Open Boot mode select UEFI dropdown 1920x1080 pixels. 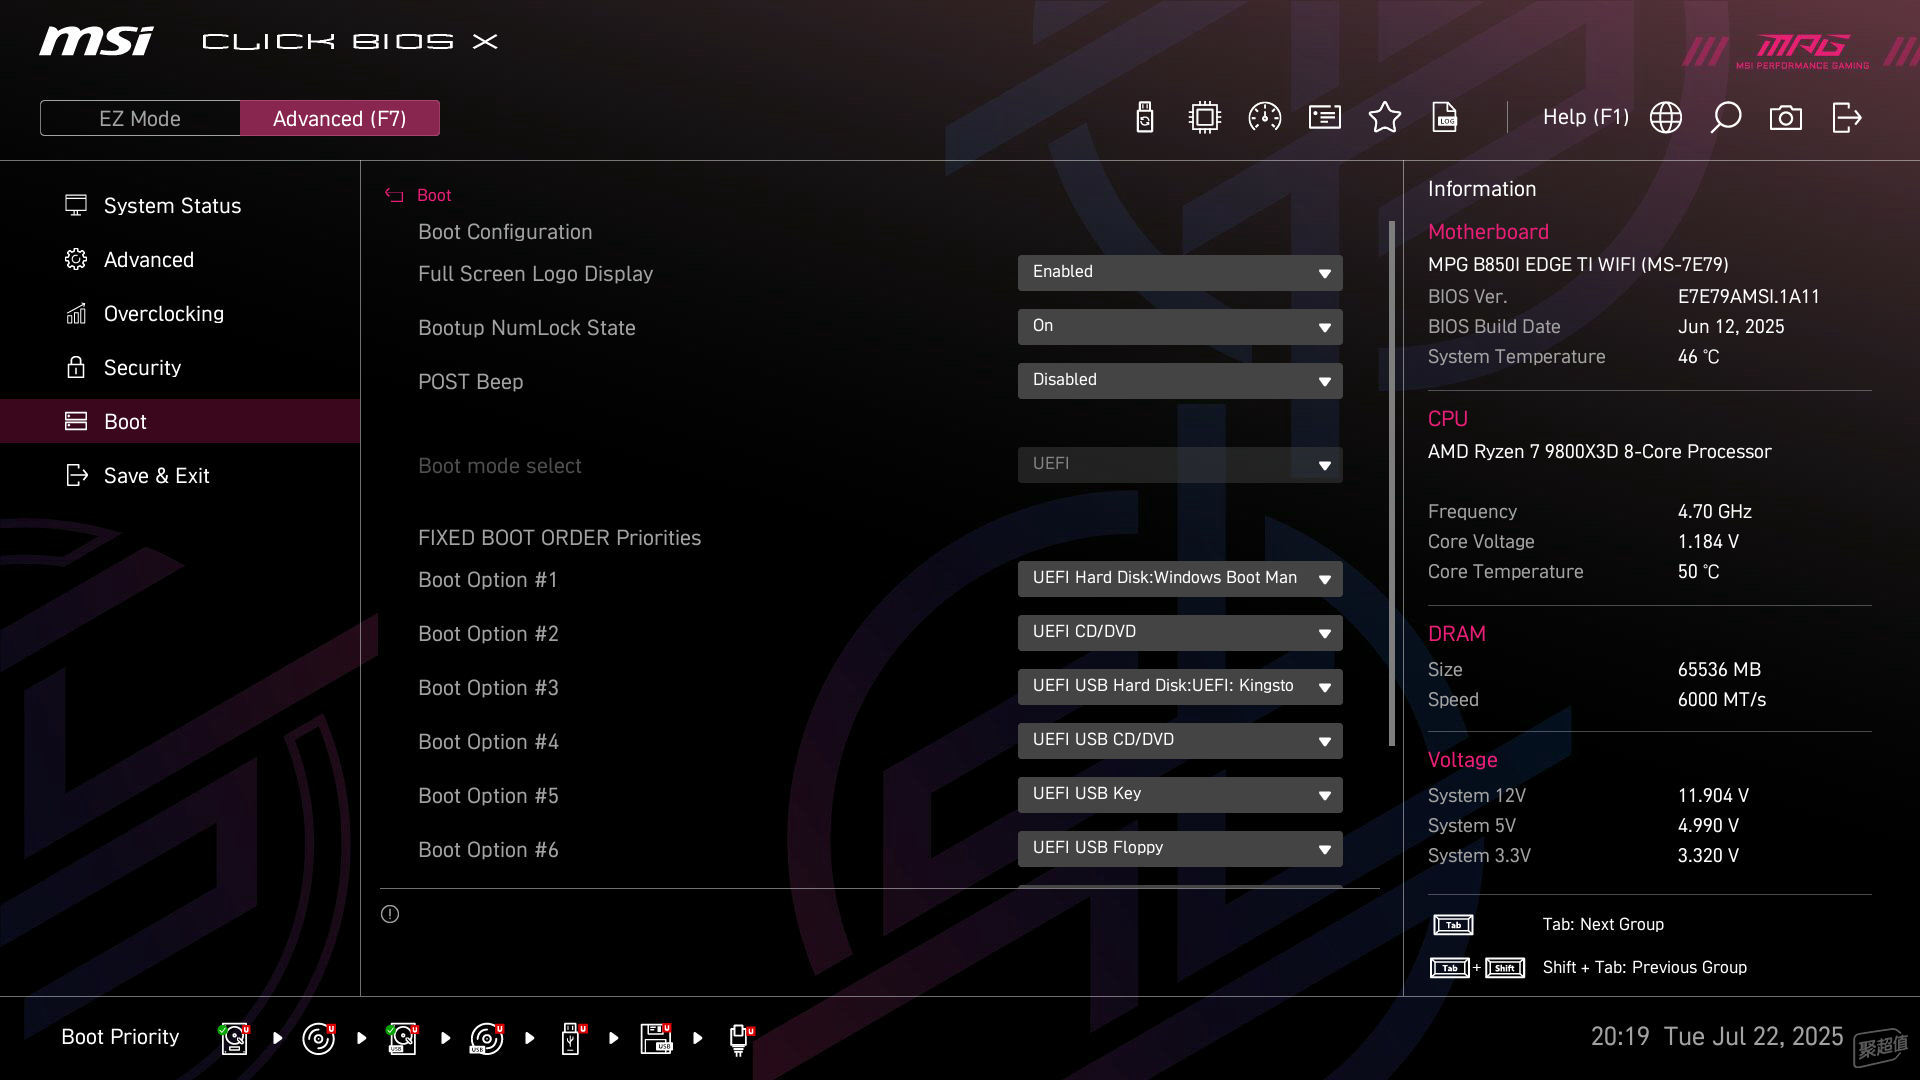coord(1180,465)
